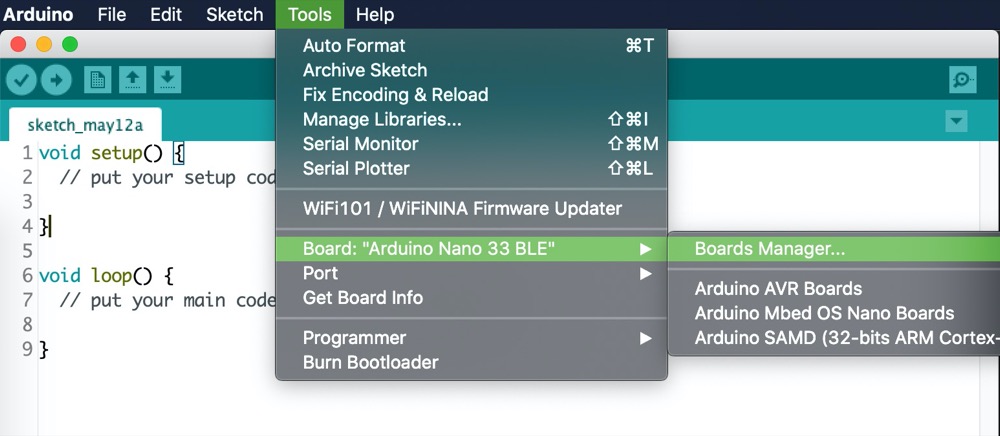Expand the Programmer submenu
Image resolution: width=1000 pixels, height=436 pixels.
coord(471,338)
